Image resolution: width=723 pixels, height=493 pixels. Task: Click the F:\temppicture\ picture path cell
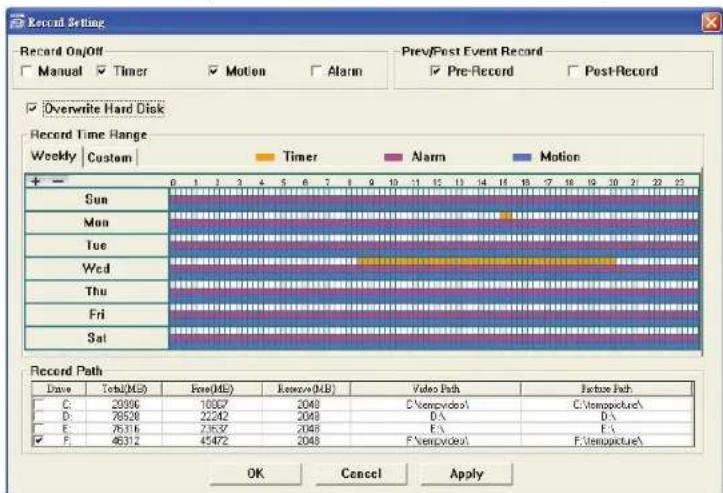pos(608,440)
